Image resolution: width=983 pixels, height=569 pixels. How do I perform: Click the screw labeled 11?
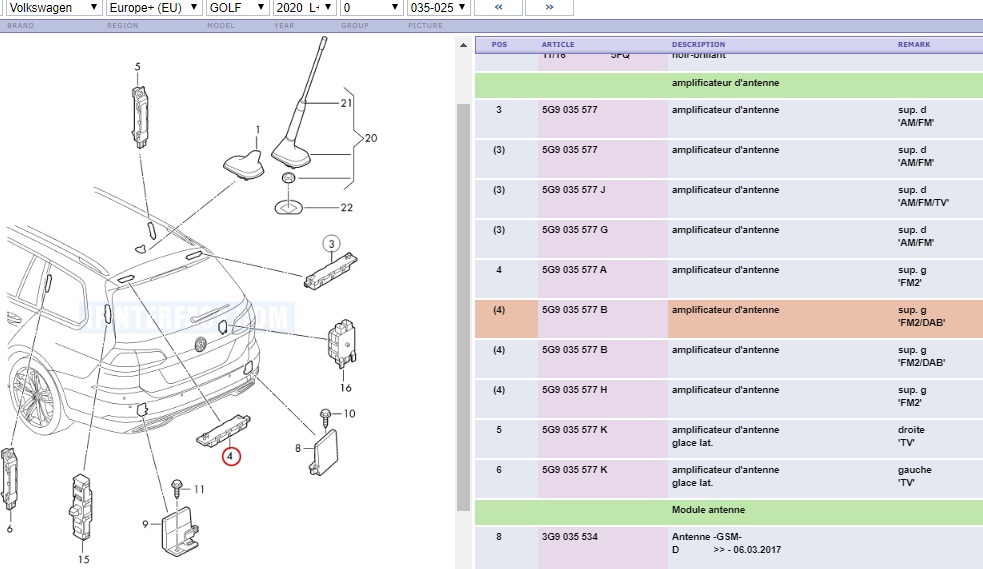pyautogui.click(x=177, y=487)
